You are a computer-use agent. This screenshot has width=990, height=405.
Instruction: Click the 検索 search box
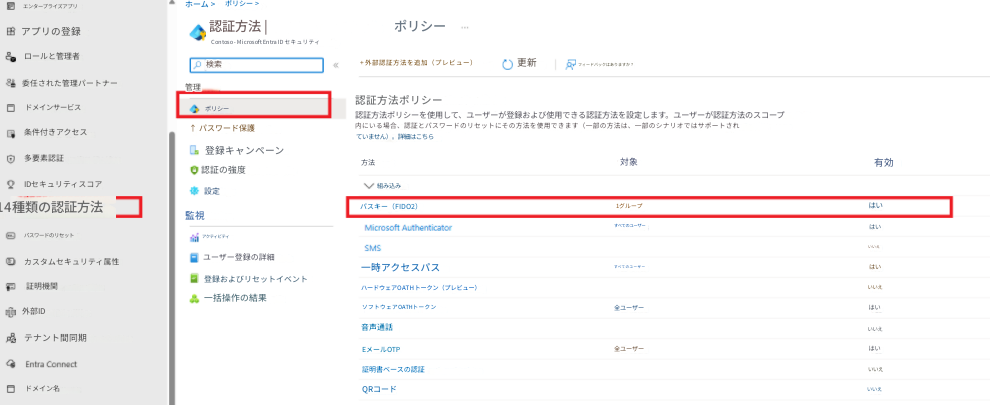point(257,65)
